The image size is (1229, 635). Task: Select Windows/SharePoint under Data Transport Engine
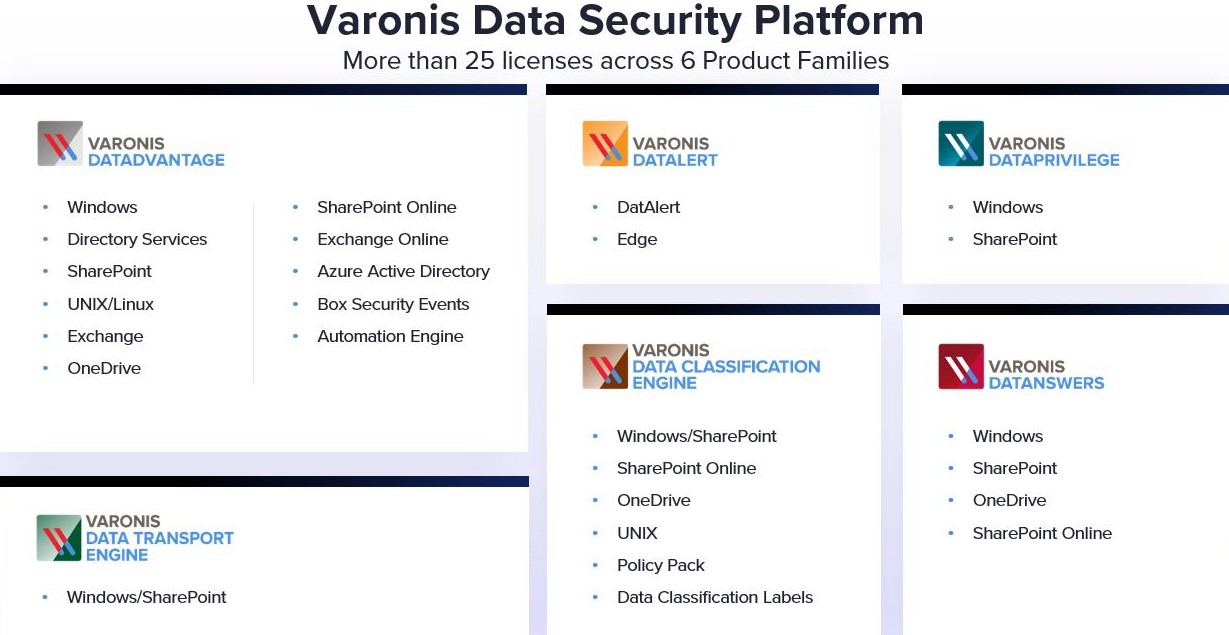pyautogui.click(x=146, y=597)
